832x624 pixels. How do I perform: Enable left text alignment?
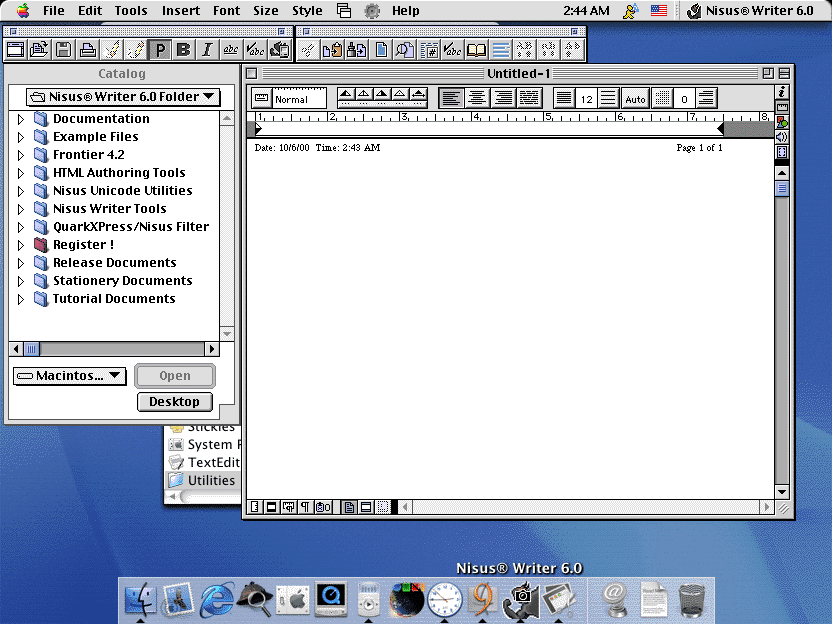click(451, 98)
